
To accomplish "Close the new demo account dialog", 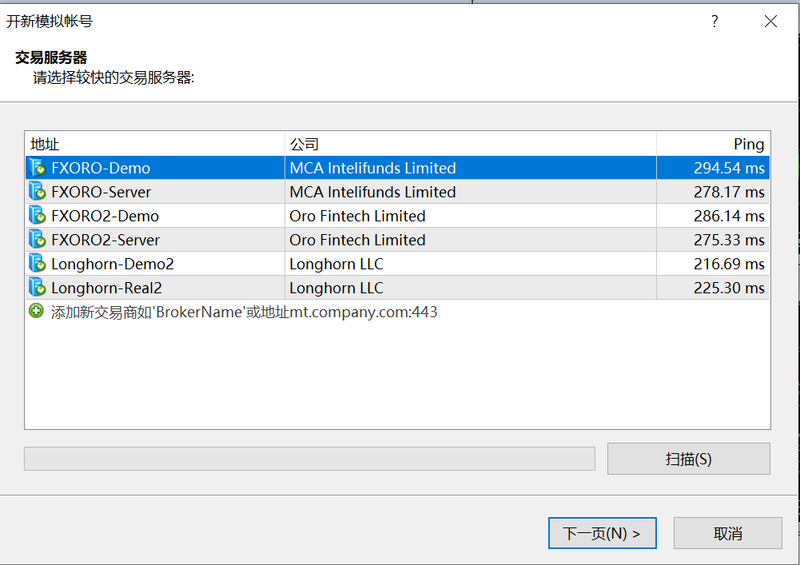I will point(770,21).
